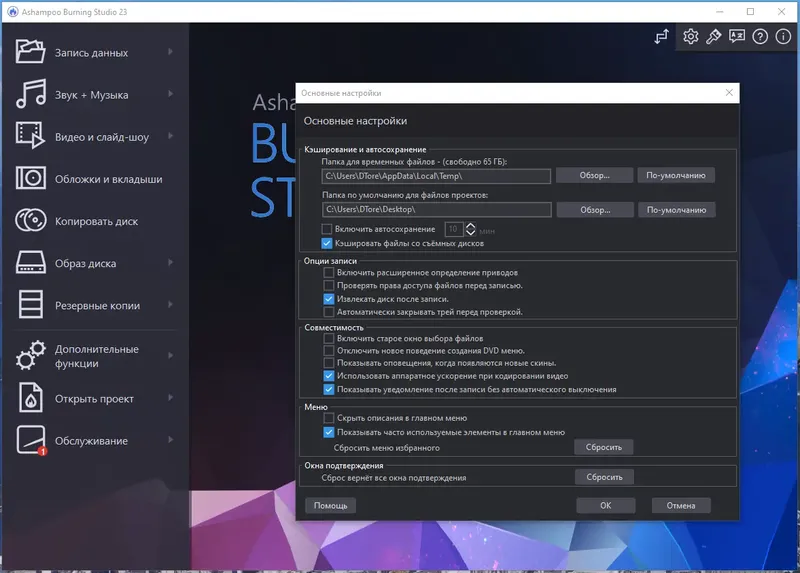Check Отключить новое поведение создания DVD меню
This screenshot has width=800, height=573.
tap(329, 351)
